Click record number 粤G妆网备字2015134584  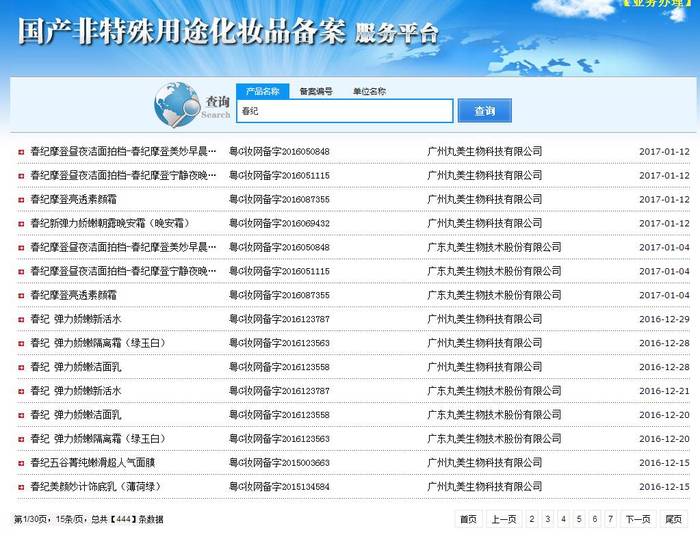[279, 487]
